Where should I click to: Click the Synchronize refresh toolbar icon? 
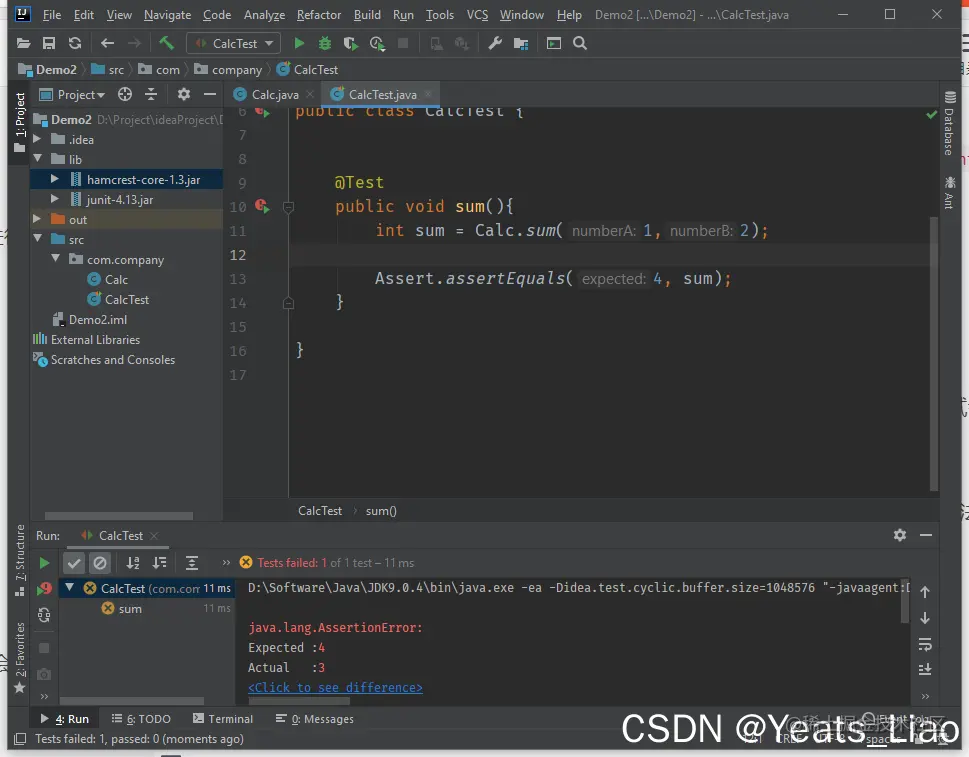click(x=75, y=43)
